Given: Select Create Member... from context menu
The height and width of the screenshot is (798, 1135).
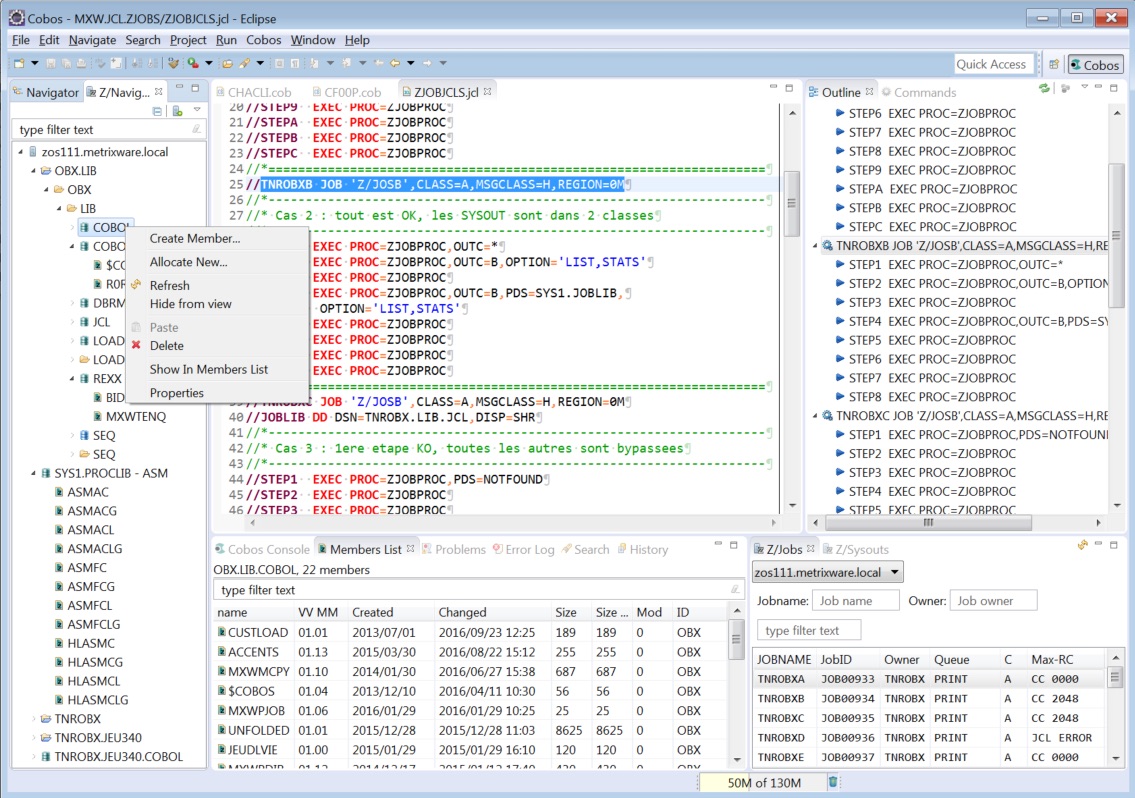Looking at the screenshot, I should (x=217, y=238).
